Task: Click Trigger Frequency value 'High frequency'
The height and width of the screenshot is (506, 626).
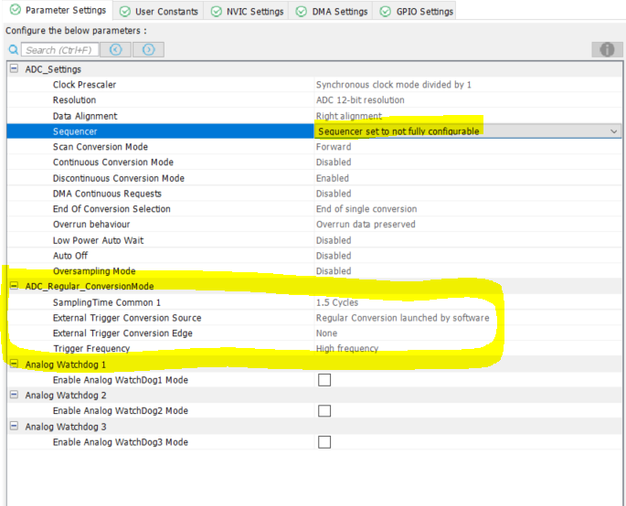Action: point(347,348)
